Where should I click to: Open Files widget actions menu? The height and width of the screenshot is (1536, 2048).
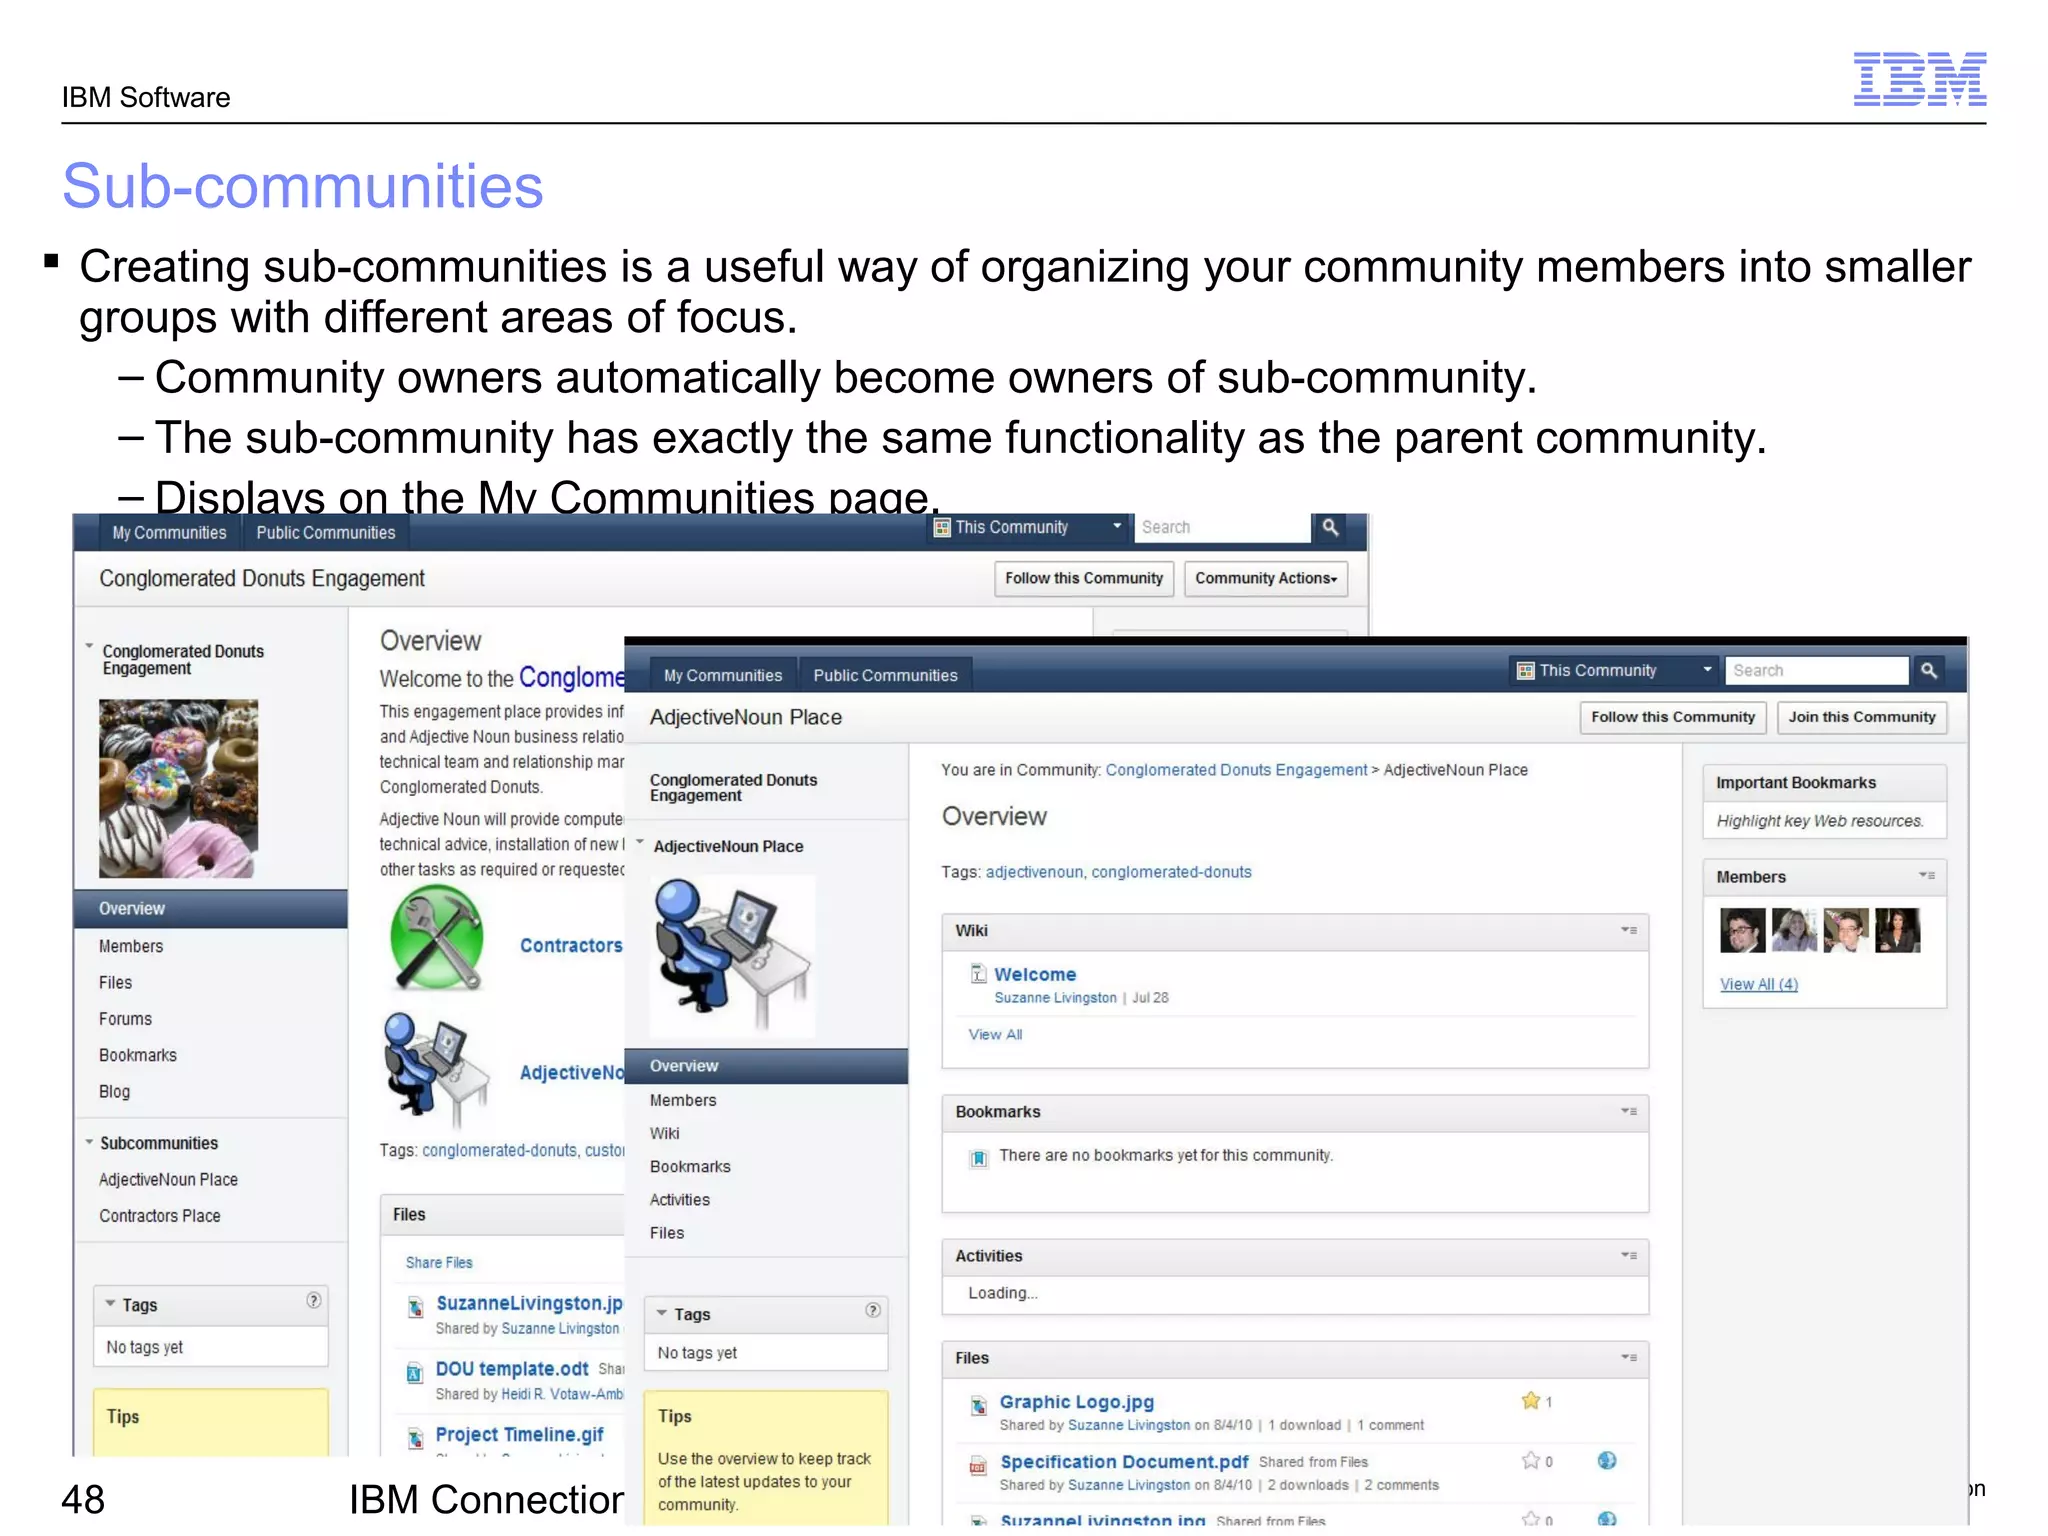(x=1629, y=1357)
